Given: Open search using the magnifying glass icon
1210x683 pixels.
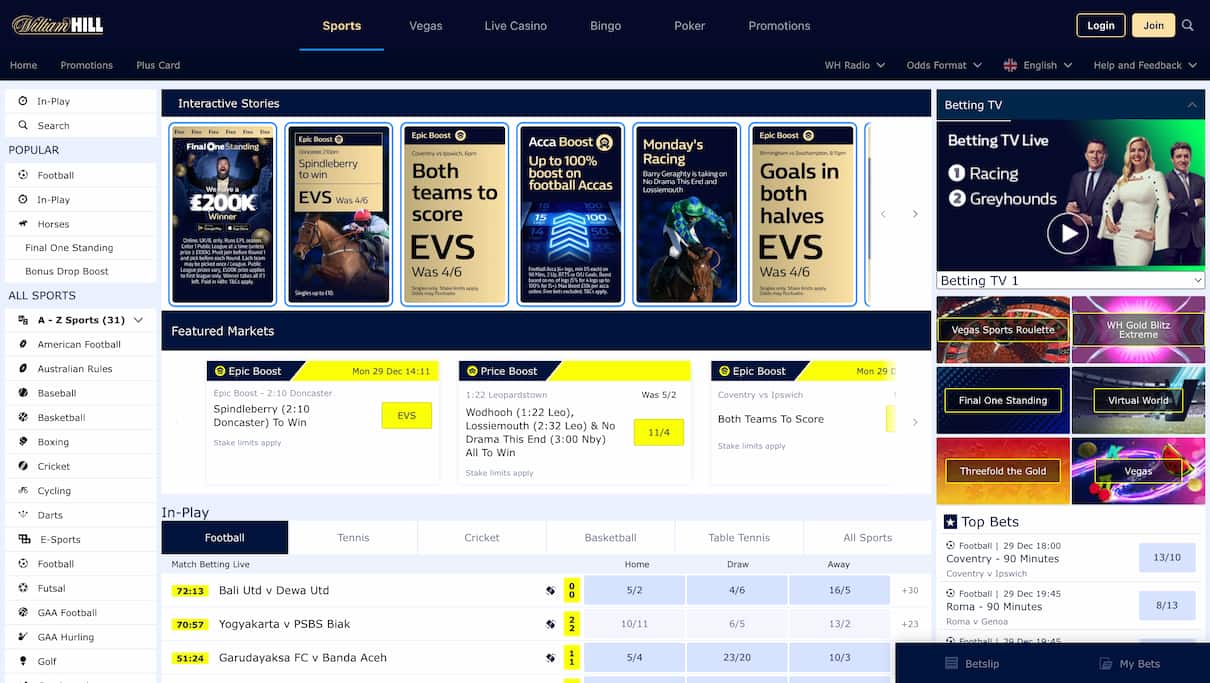Looking at the screenshot, I should pos(1187,25).
